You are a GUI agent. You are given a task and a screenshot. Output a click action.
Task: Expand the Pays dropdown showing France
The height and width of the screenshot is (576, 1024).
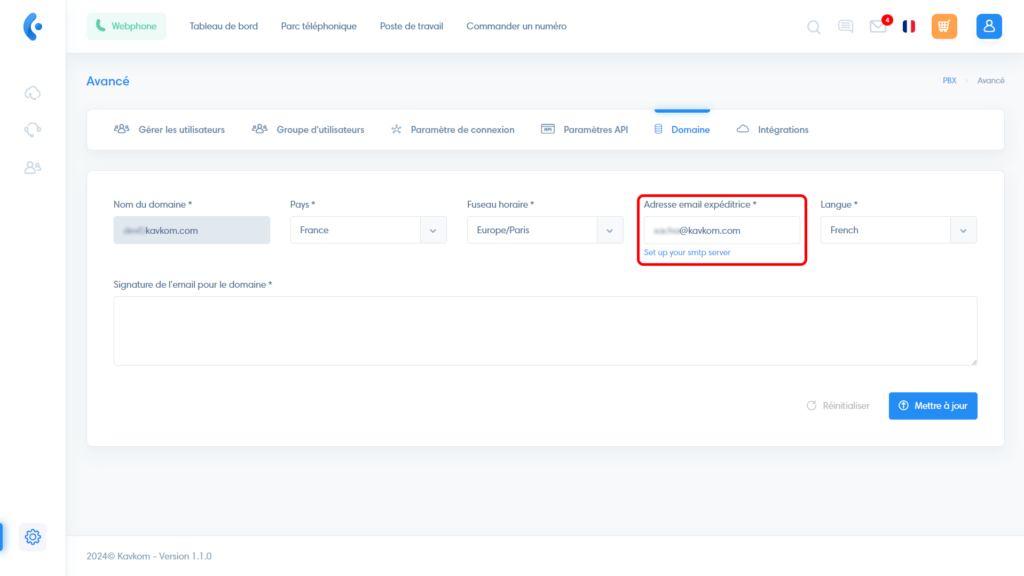[367, 230]
